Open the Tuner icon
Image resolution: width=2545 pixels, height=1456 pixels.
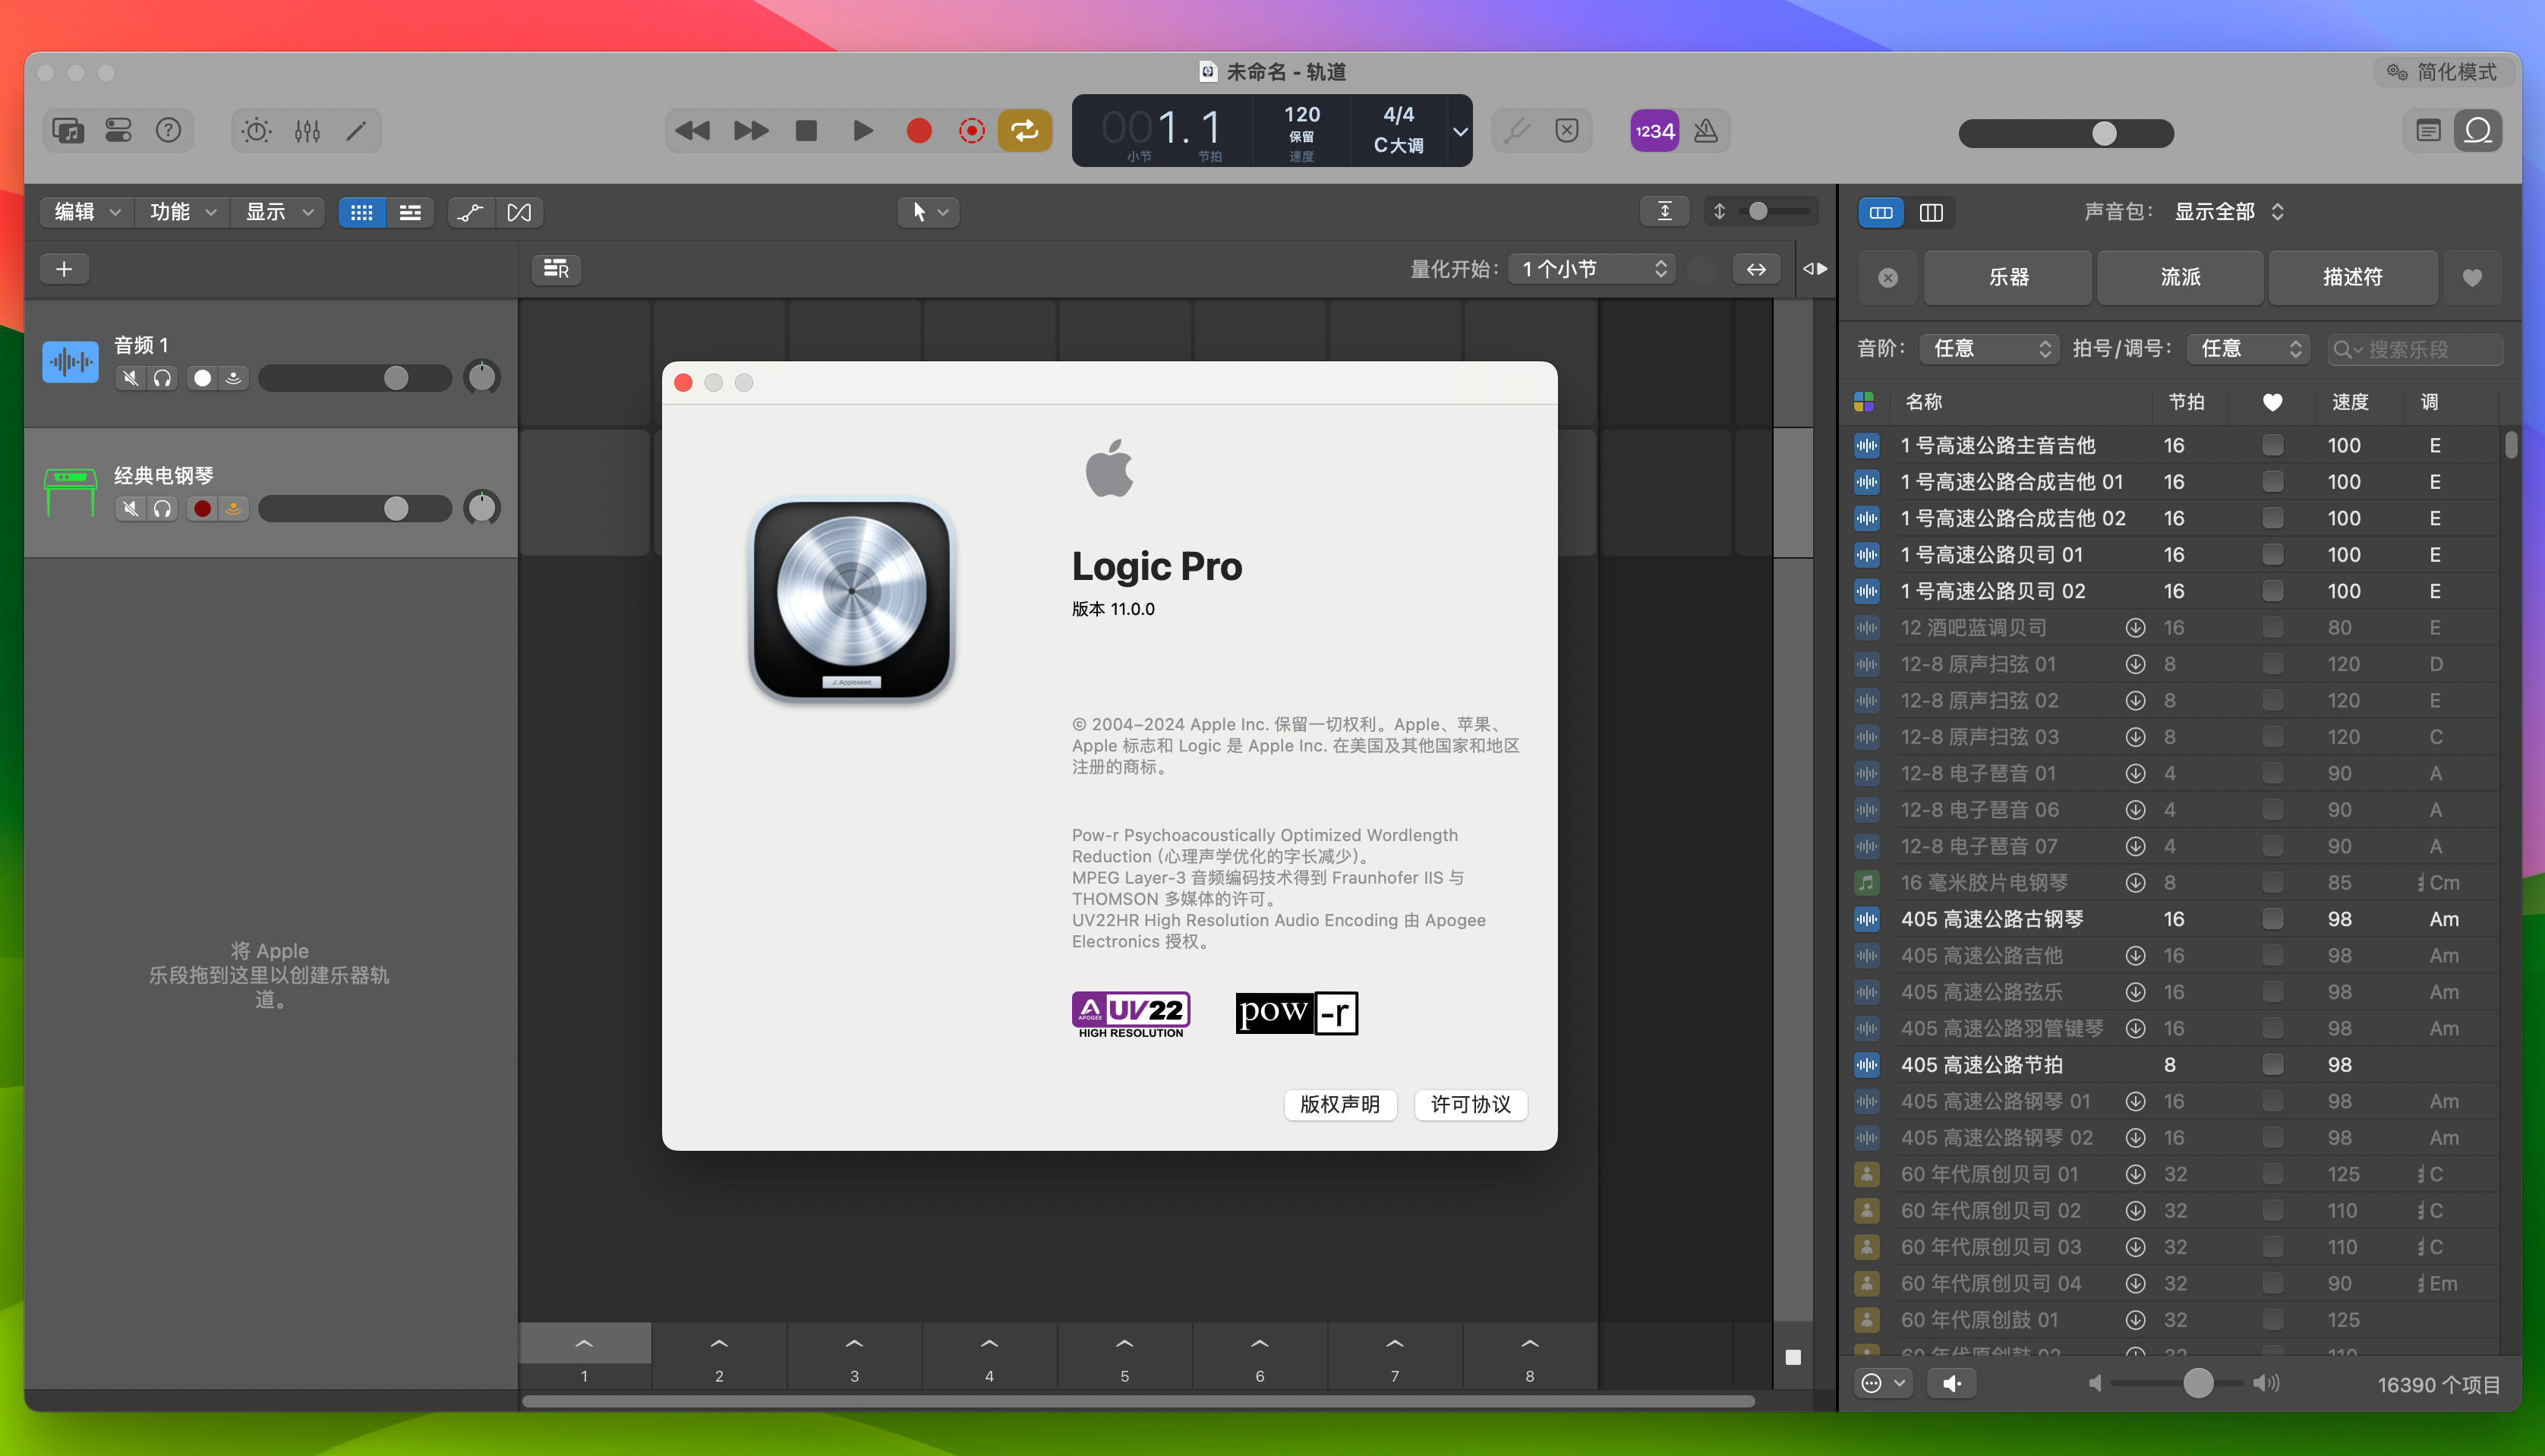(x=1517, y=131)
